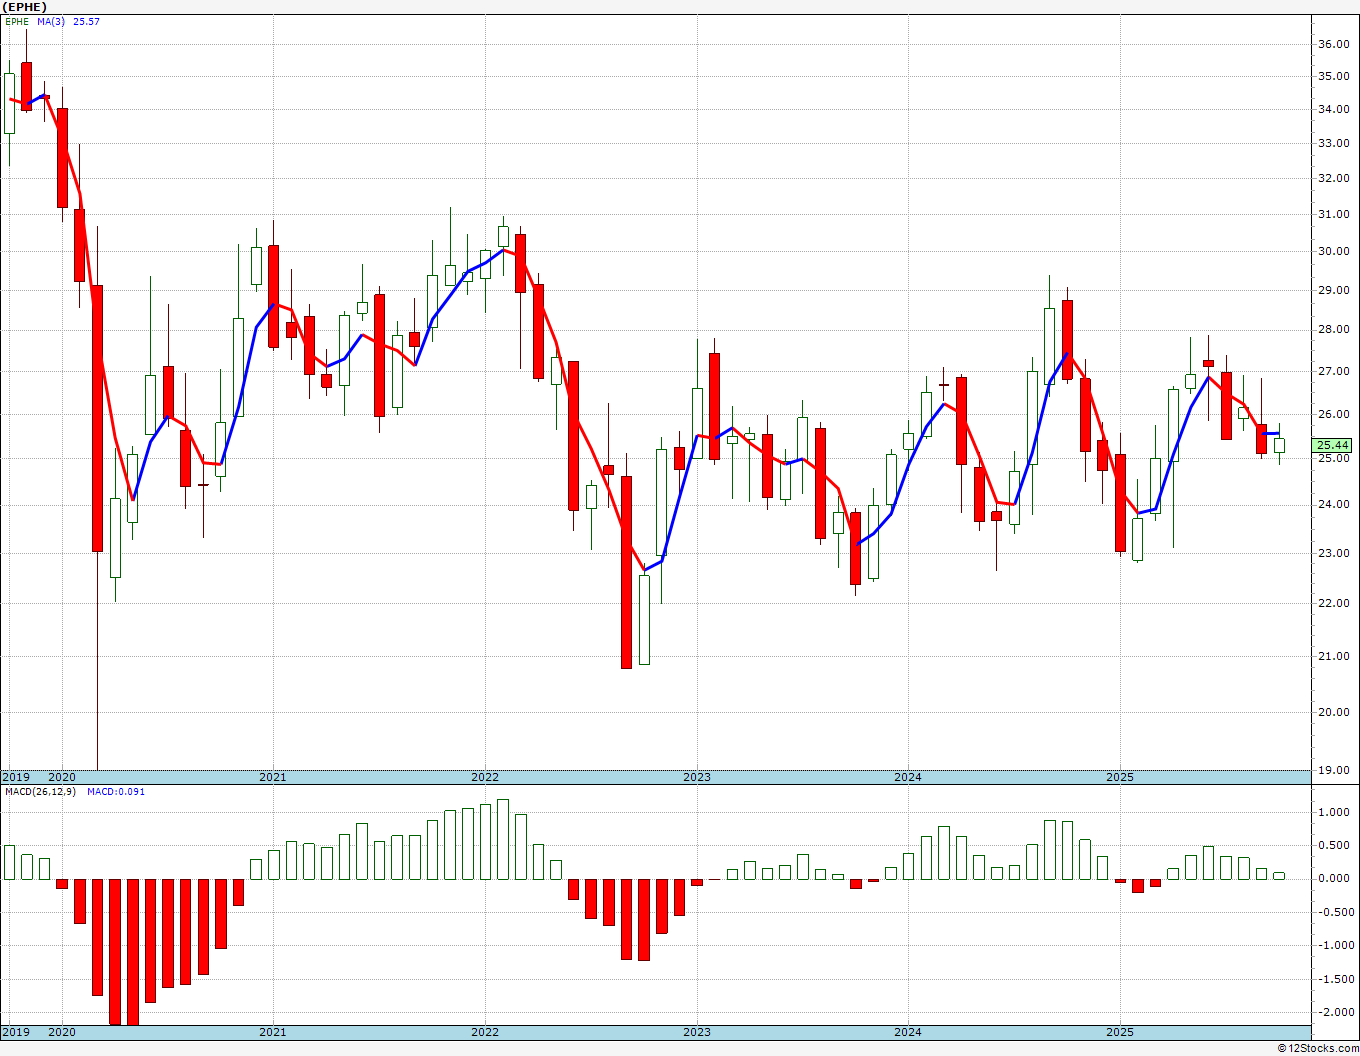Click the 0.000 MACD axis label
1360x1056 pixels.
point(1336,879)
